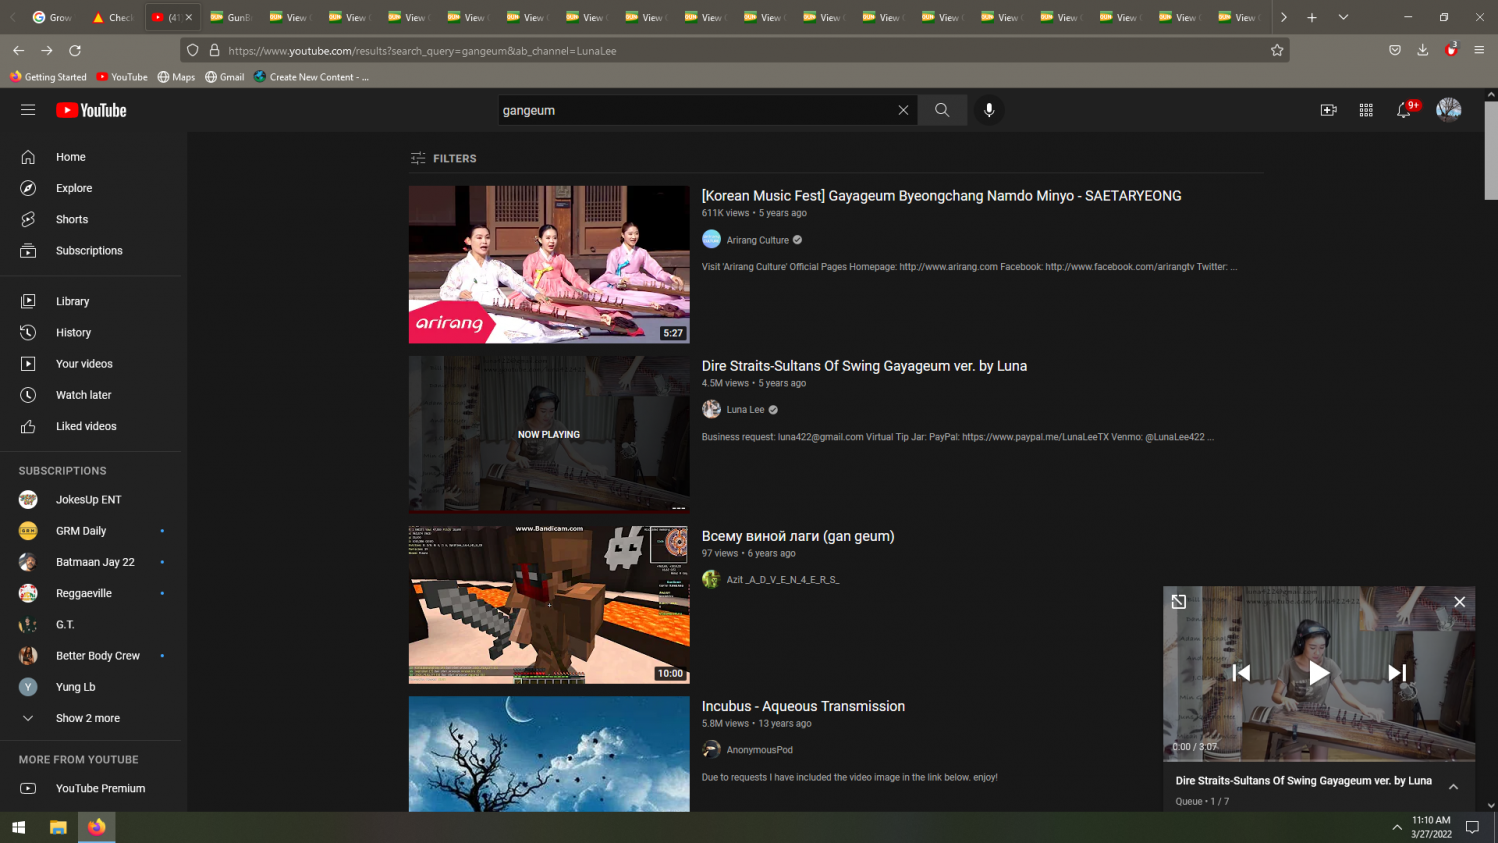Image resolution: width=1498 pixels, height=843 pixels.
Task: Start voice search with microphone
Action: pos(989,110)
